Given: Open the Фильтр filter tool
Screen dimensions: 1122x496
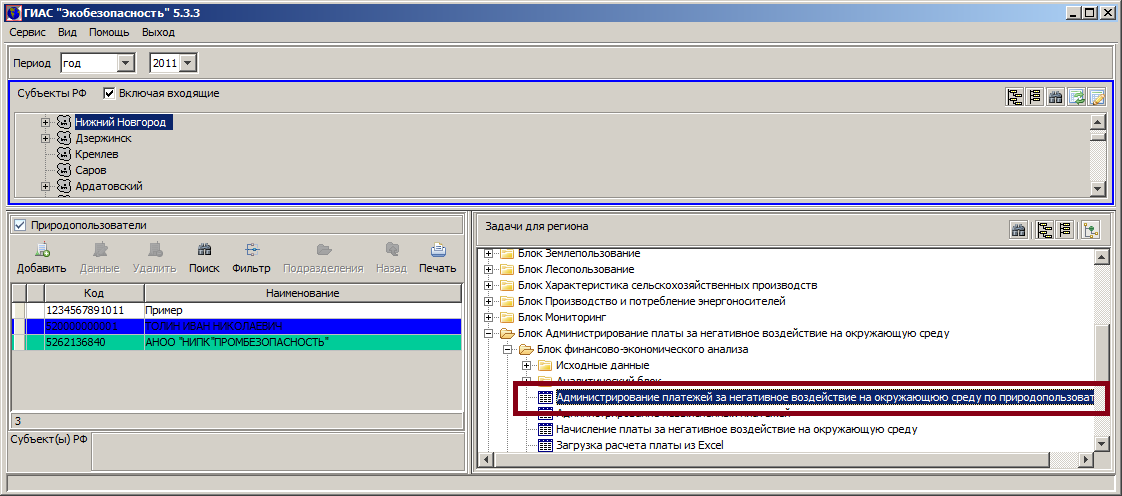Looking at the screenshot, I should pyautogui.click(x=251, y=258).
